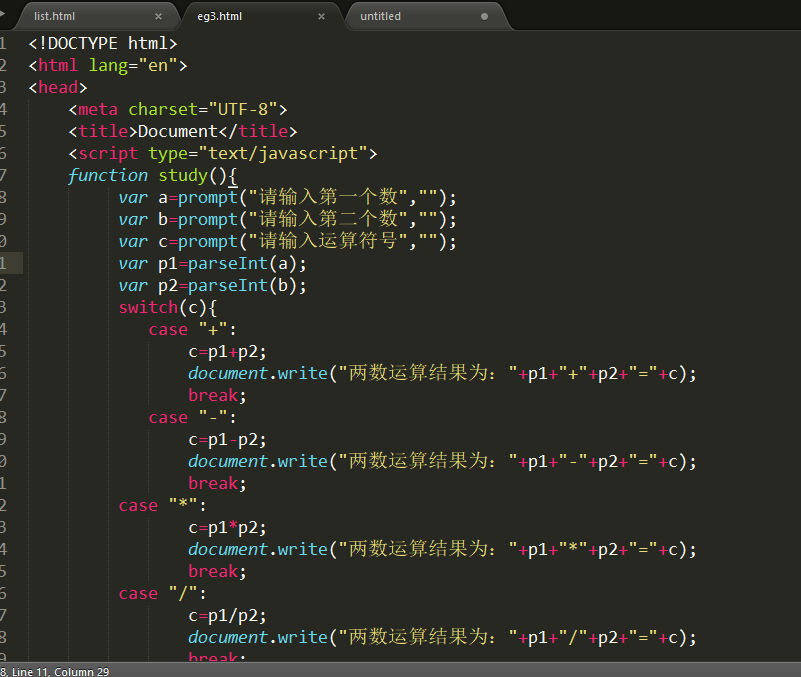Place cursor on the case "+" line

pyautogui.click(x=190, y=329)
